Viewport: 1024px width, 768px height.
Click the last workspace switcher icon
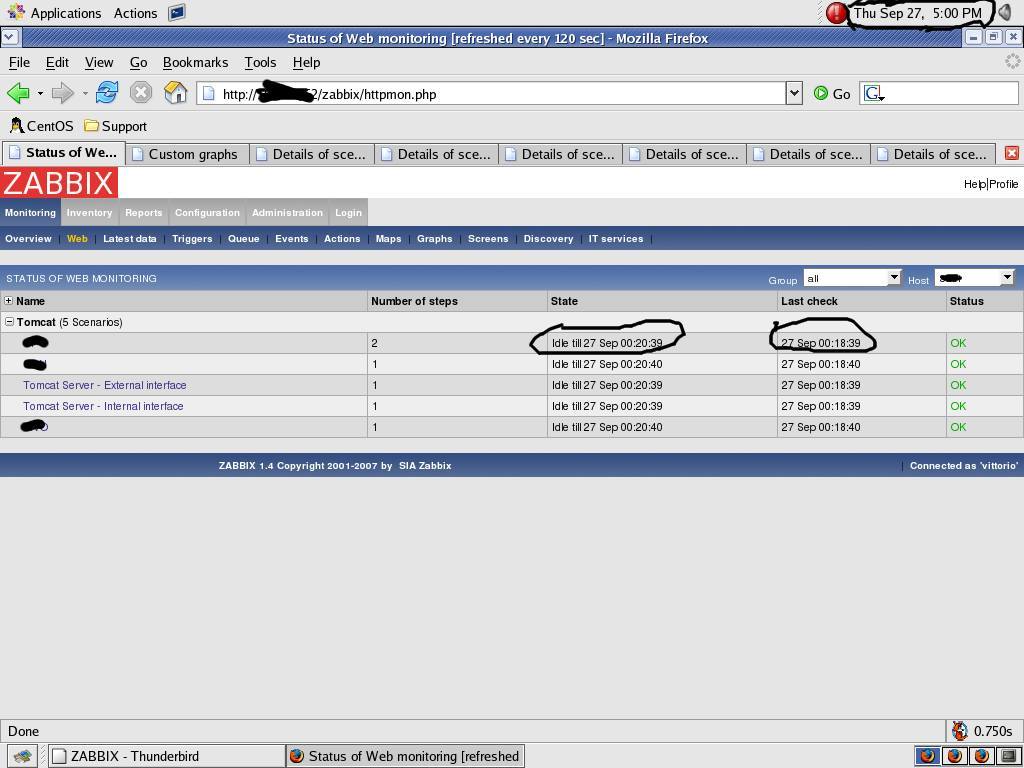[1008, 756]
